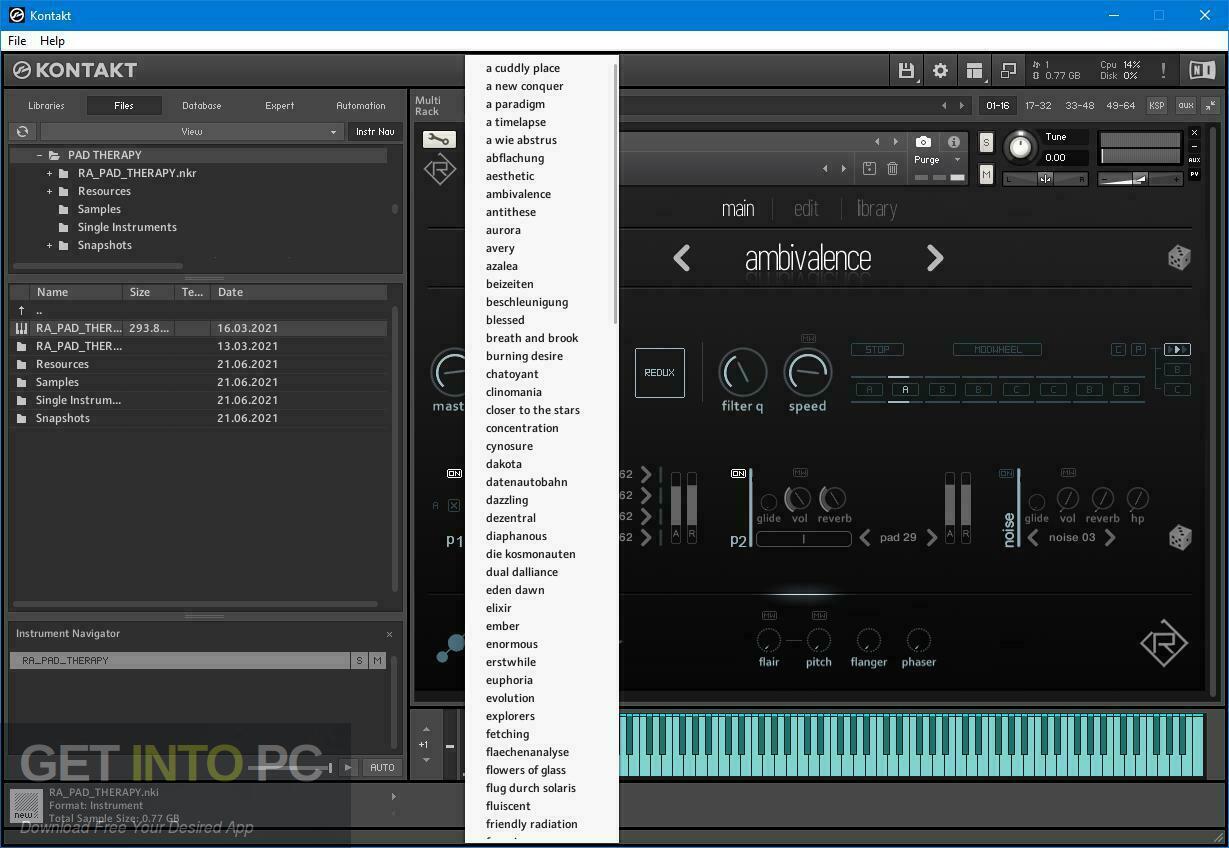Open the Kontakt save/load files menu
The height and width of the screenshot is (848, 1229).
[906, 70]
